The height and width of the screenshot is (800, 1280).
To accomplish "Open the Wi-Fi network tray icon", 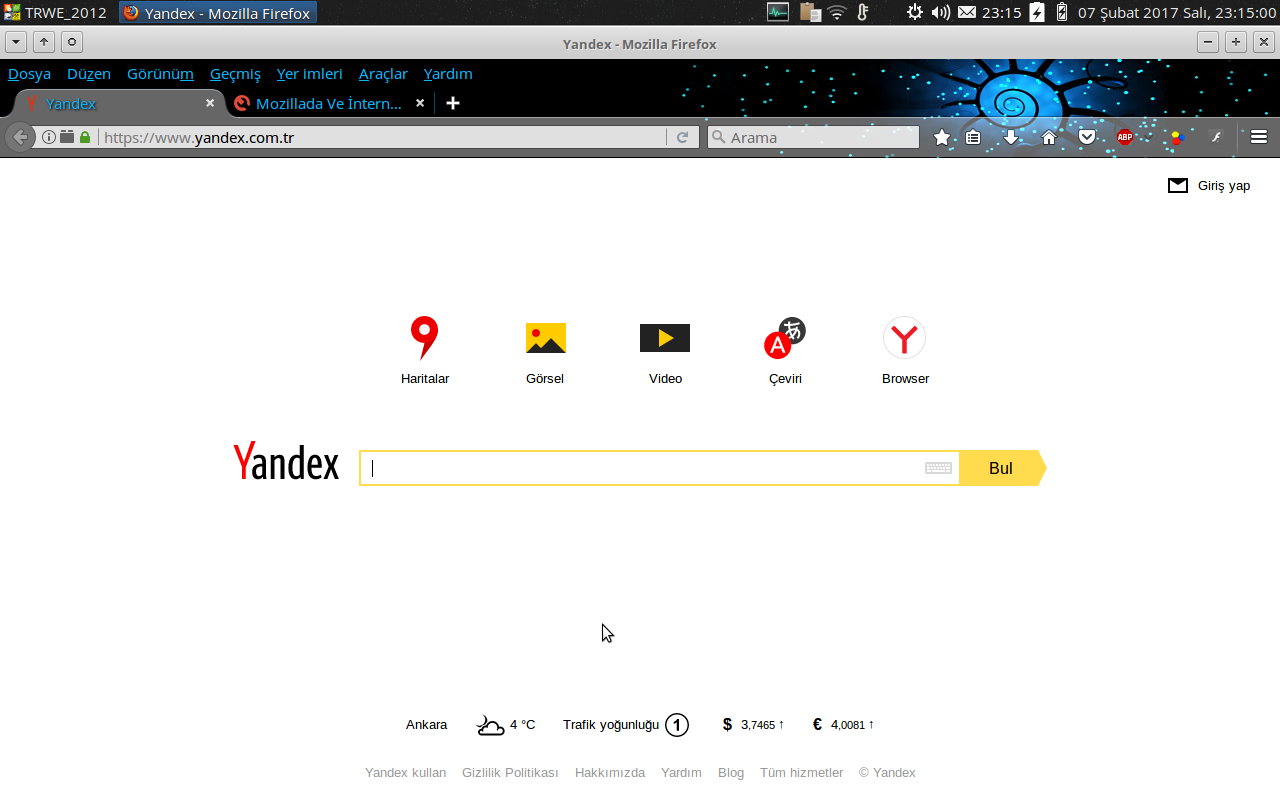I will [837, 13].
